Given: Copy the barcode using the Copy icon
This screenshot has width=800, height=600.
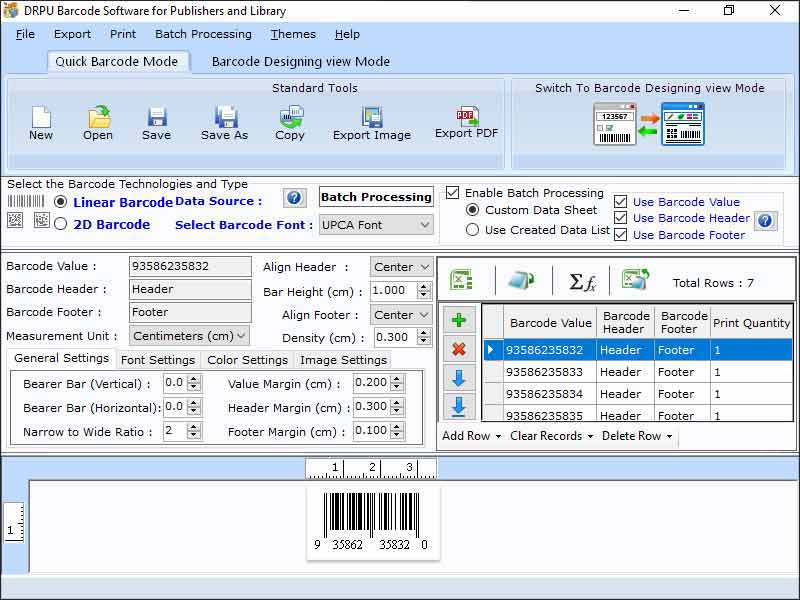Looking at the screenshot, I should pos(289,120).
